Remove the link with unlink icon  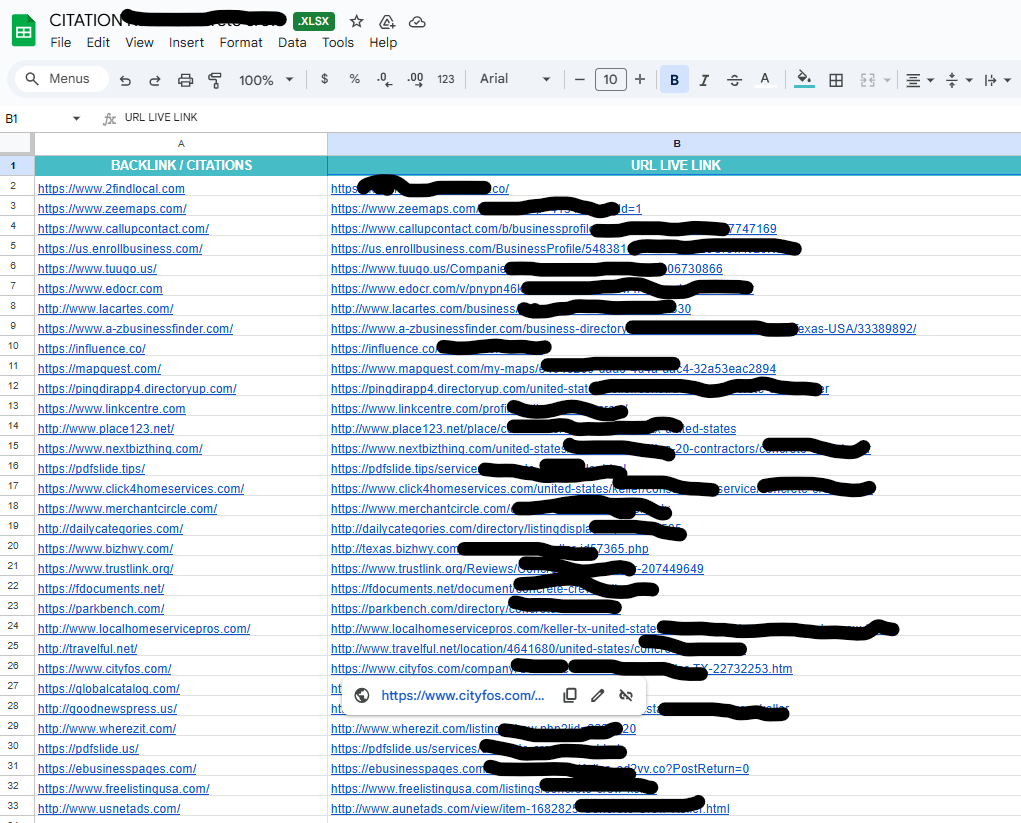click(x=626, y=695)
